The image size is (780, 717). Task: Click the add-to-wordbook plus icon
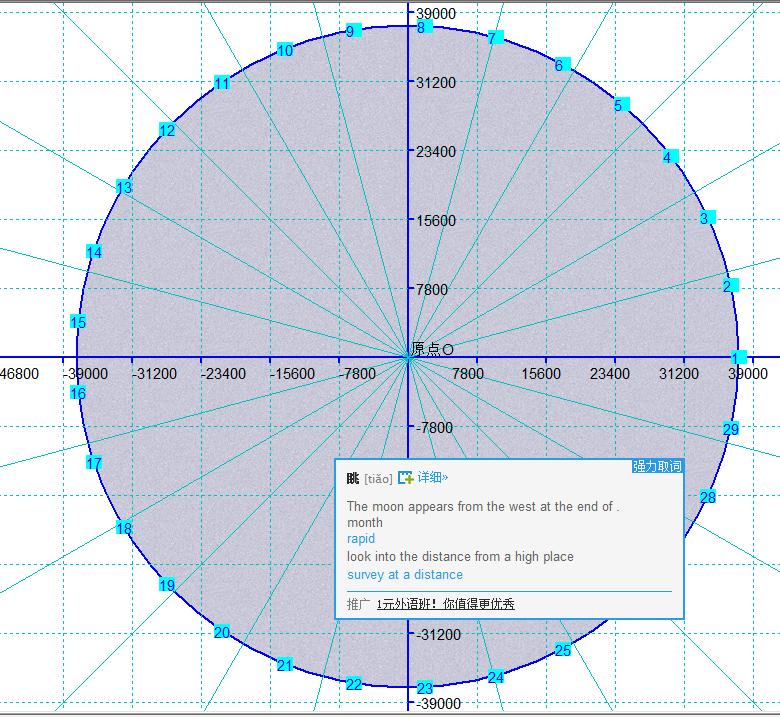(405, 477)
